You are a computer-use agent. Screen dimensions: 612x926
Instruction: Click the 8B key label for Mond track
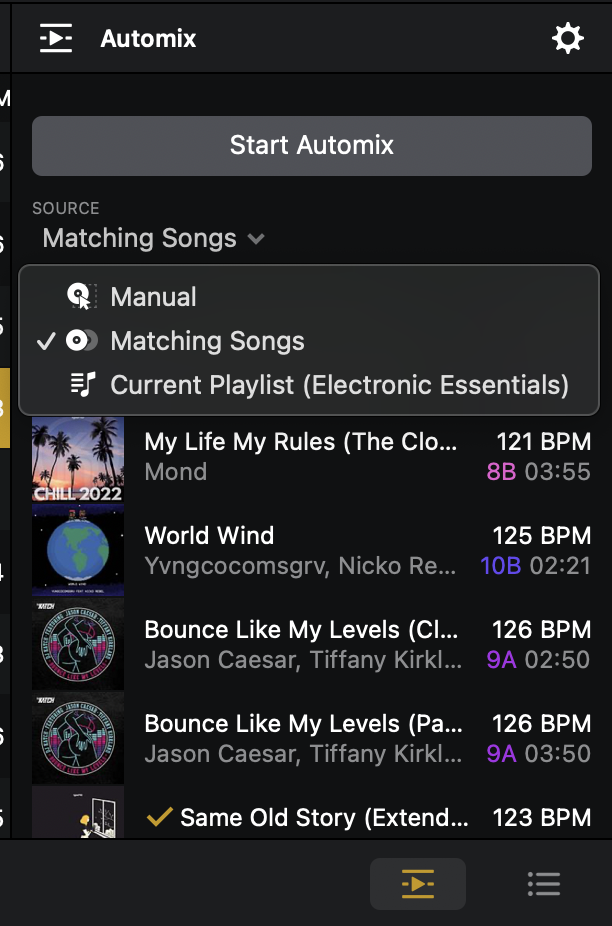(x=501, y=472)
